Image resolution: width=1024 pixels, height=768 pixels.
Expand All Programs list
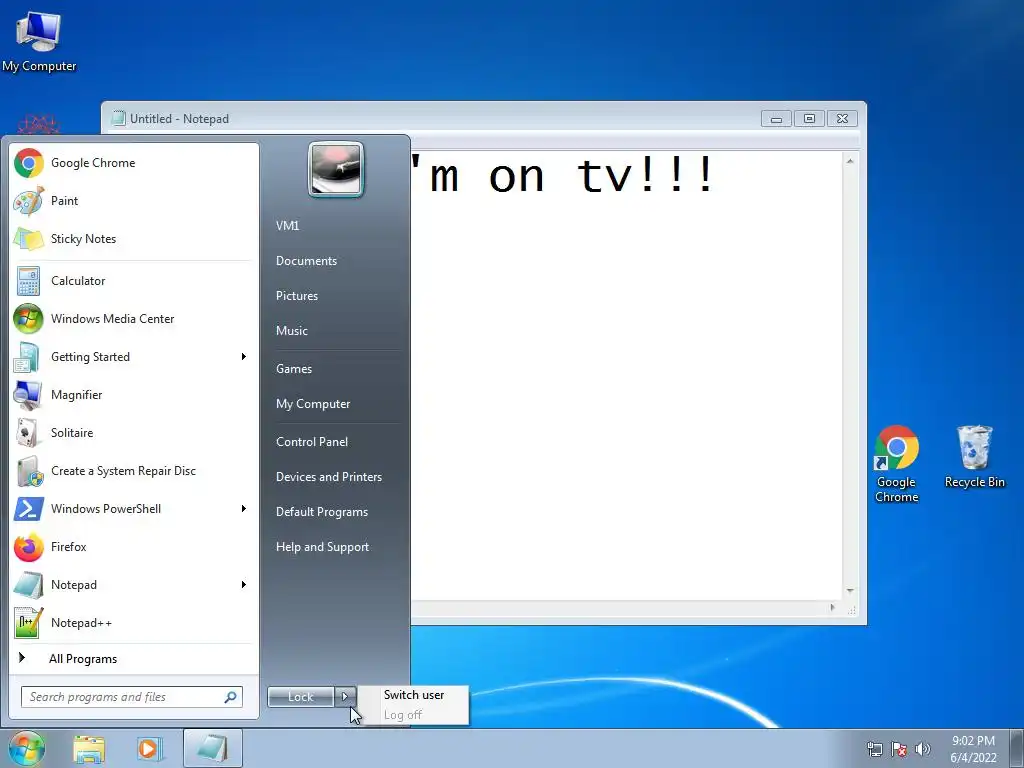click(133, 659)
